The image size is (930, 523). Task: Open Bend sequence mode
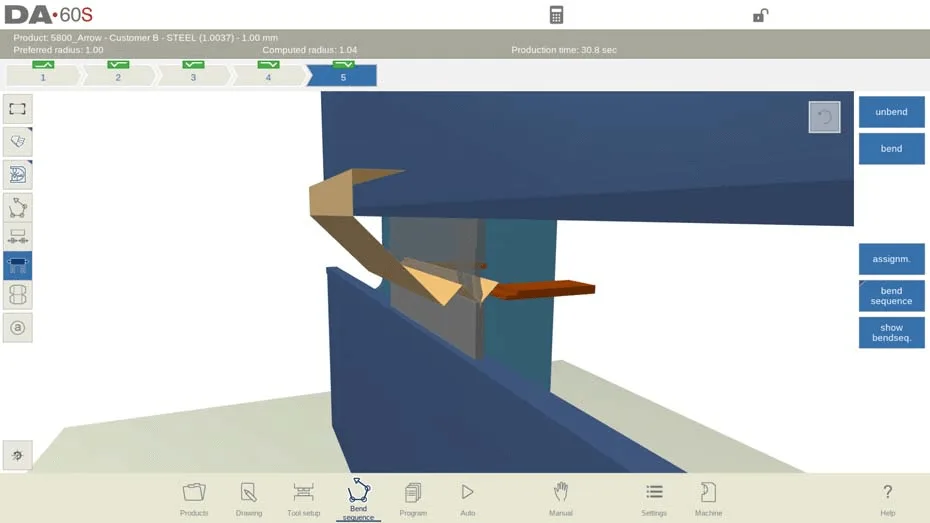(358, 499)
